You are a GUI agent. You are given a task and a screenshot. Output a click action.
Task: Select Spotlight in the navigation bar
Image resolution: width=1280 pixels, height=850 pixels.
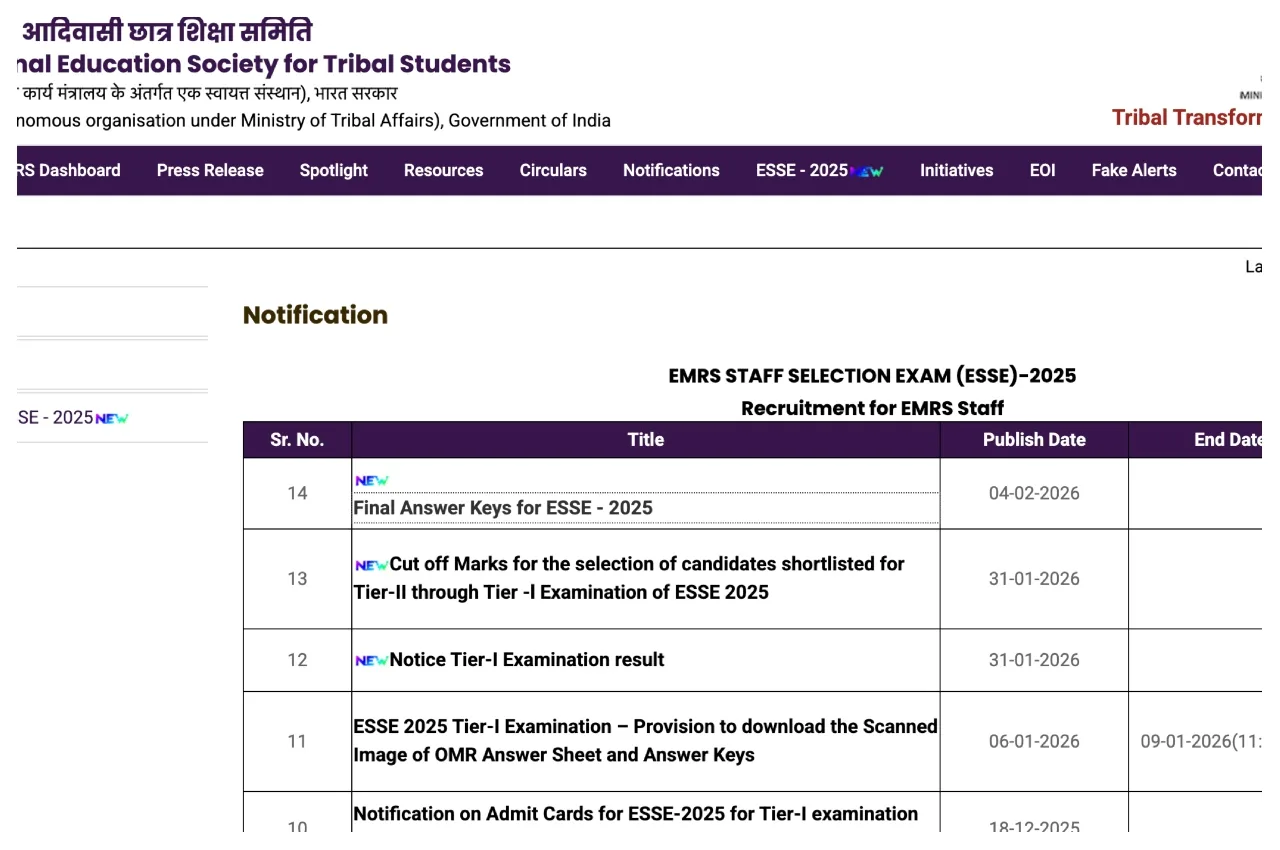333,170
